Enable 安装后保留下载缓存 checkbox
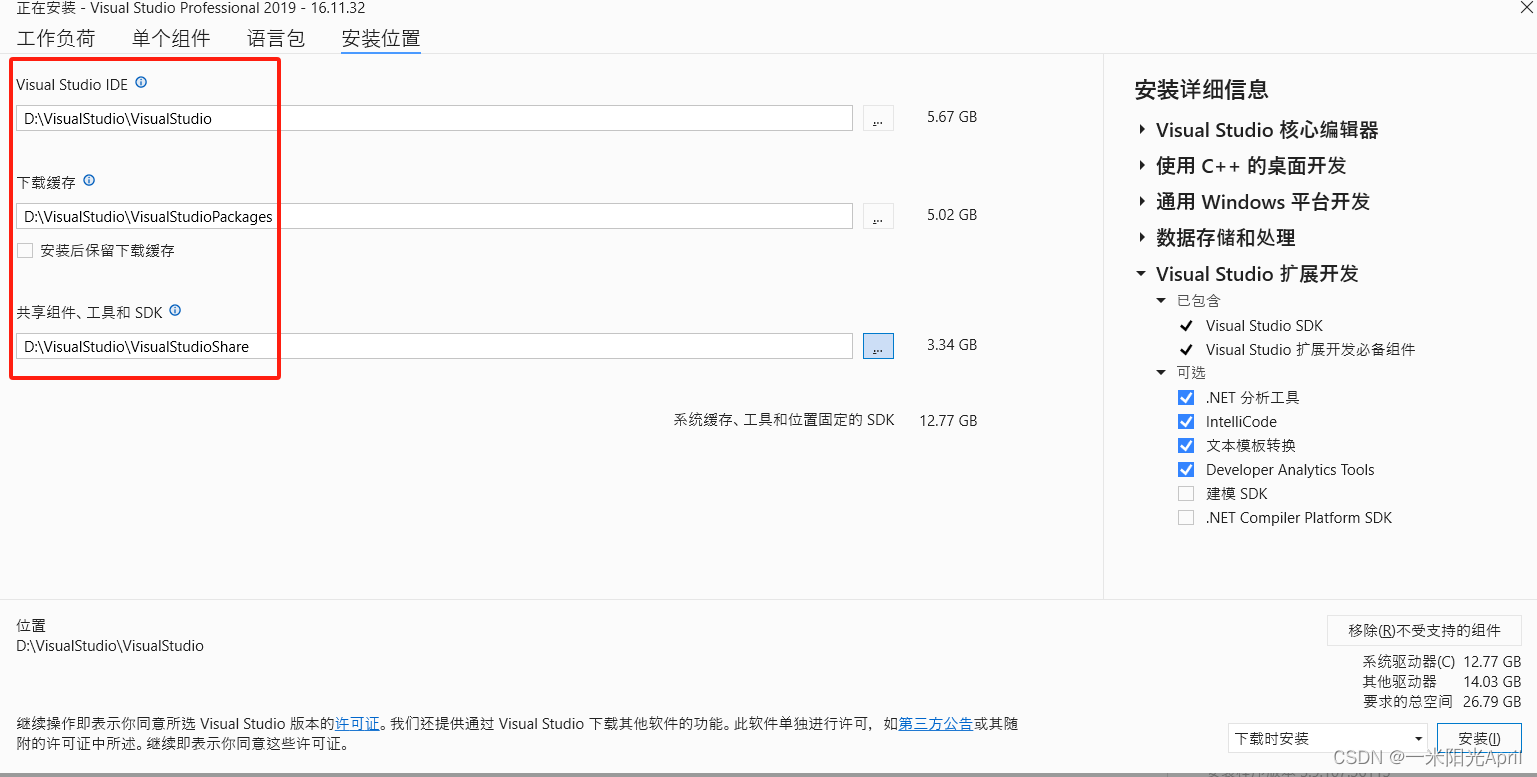1537x777 pixels. [x=25, y=251]
